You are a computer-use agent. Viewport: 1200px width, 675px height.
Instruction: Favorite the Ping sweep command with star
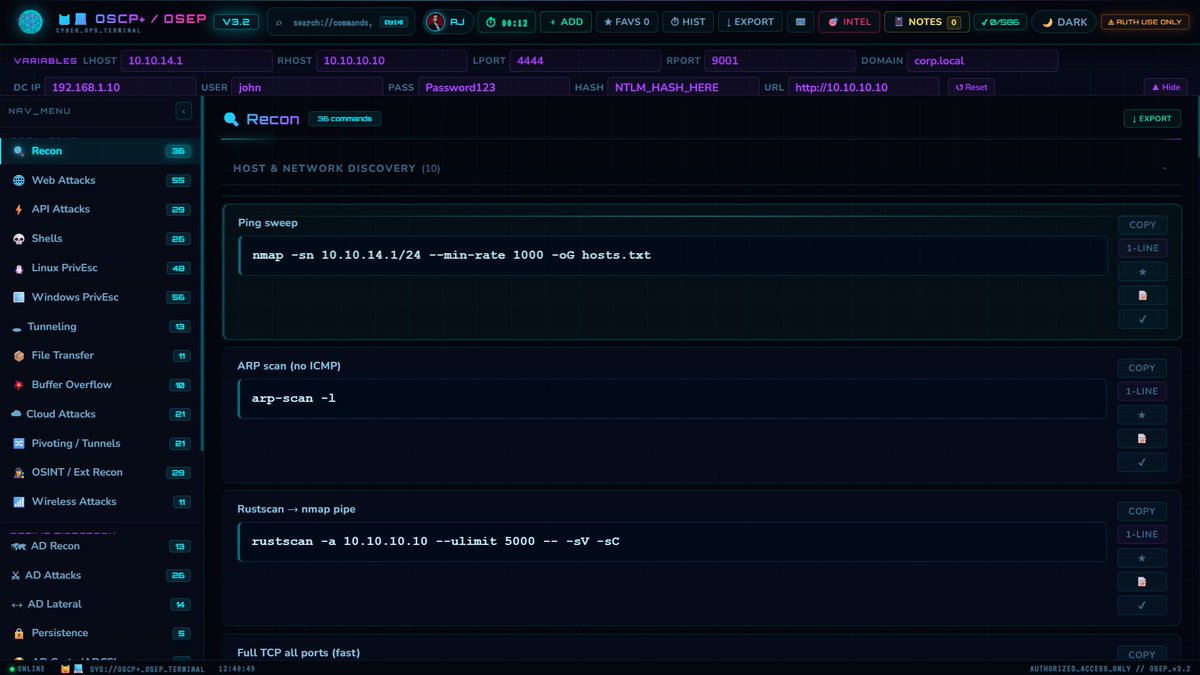tap(1142, 271)
